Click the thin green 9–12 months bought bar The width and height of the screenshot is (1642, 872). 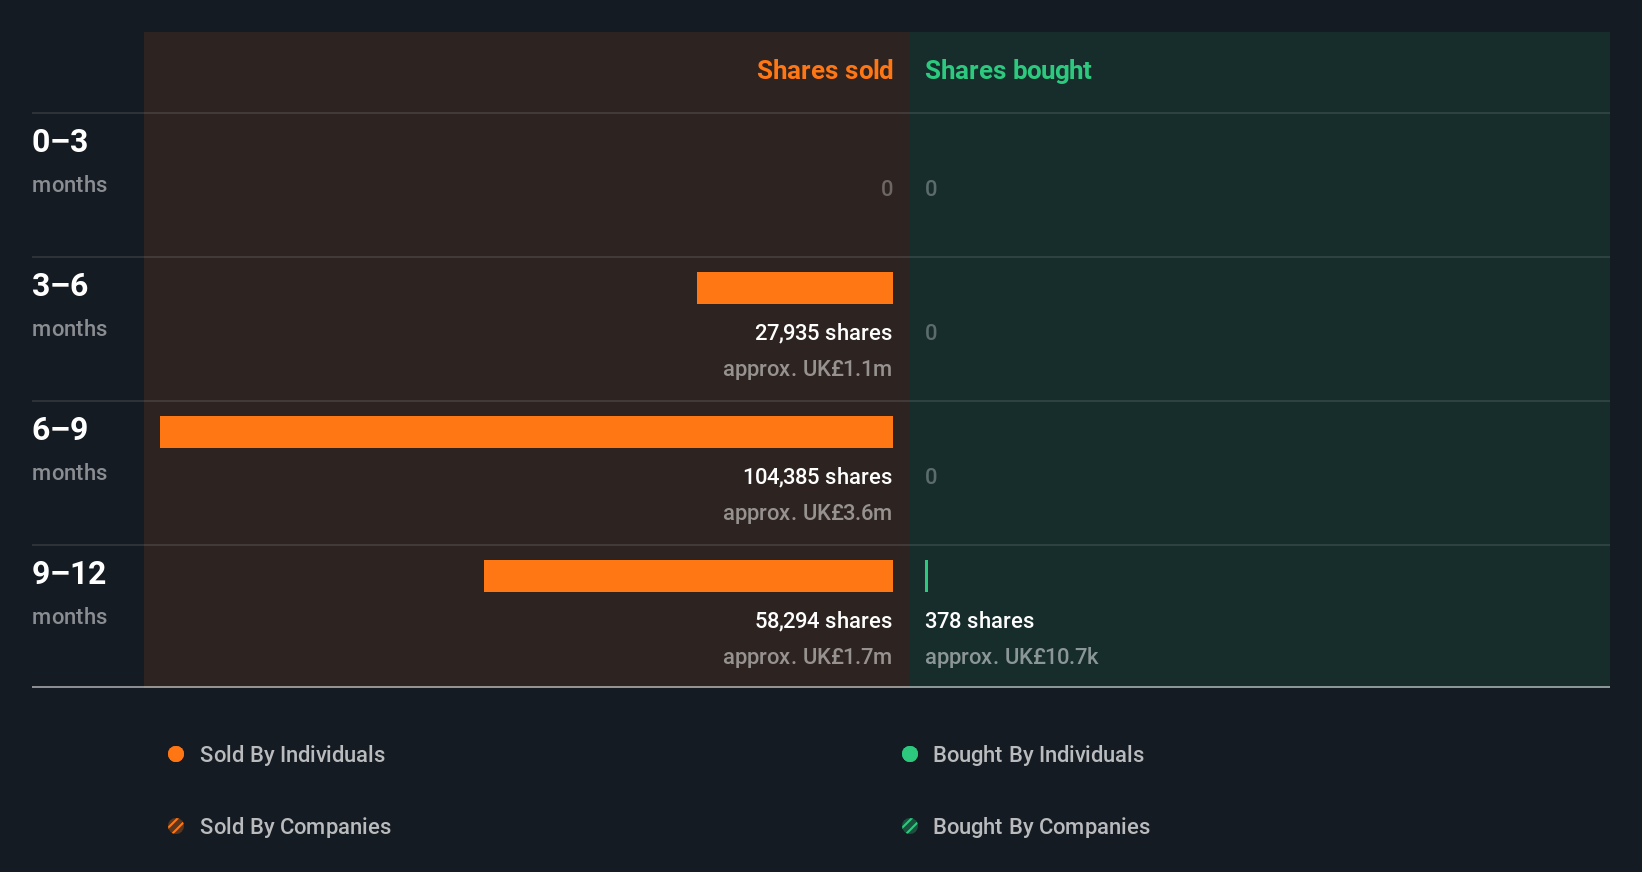click(x=927, y=576)
